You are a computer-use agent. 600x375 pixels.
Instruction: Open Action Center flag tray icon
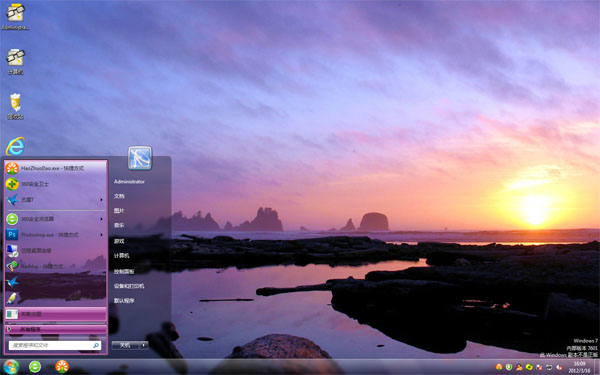point(539,367)
